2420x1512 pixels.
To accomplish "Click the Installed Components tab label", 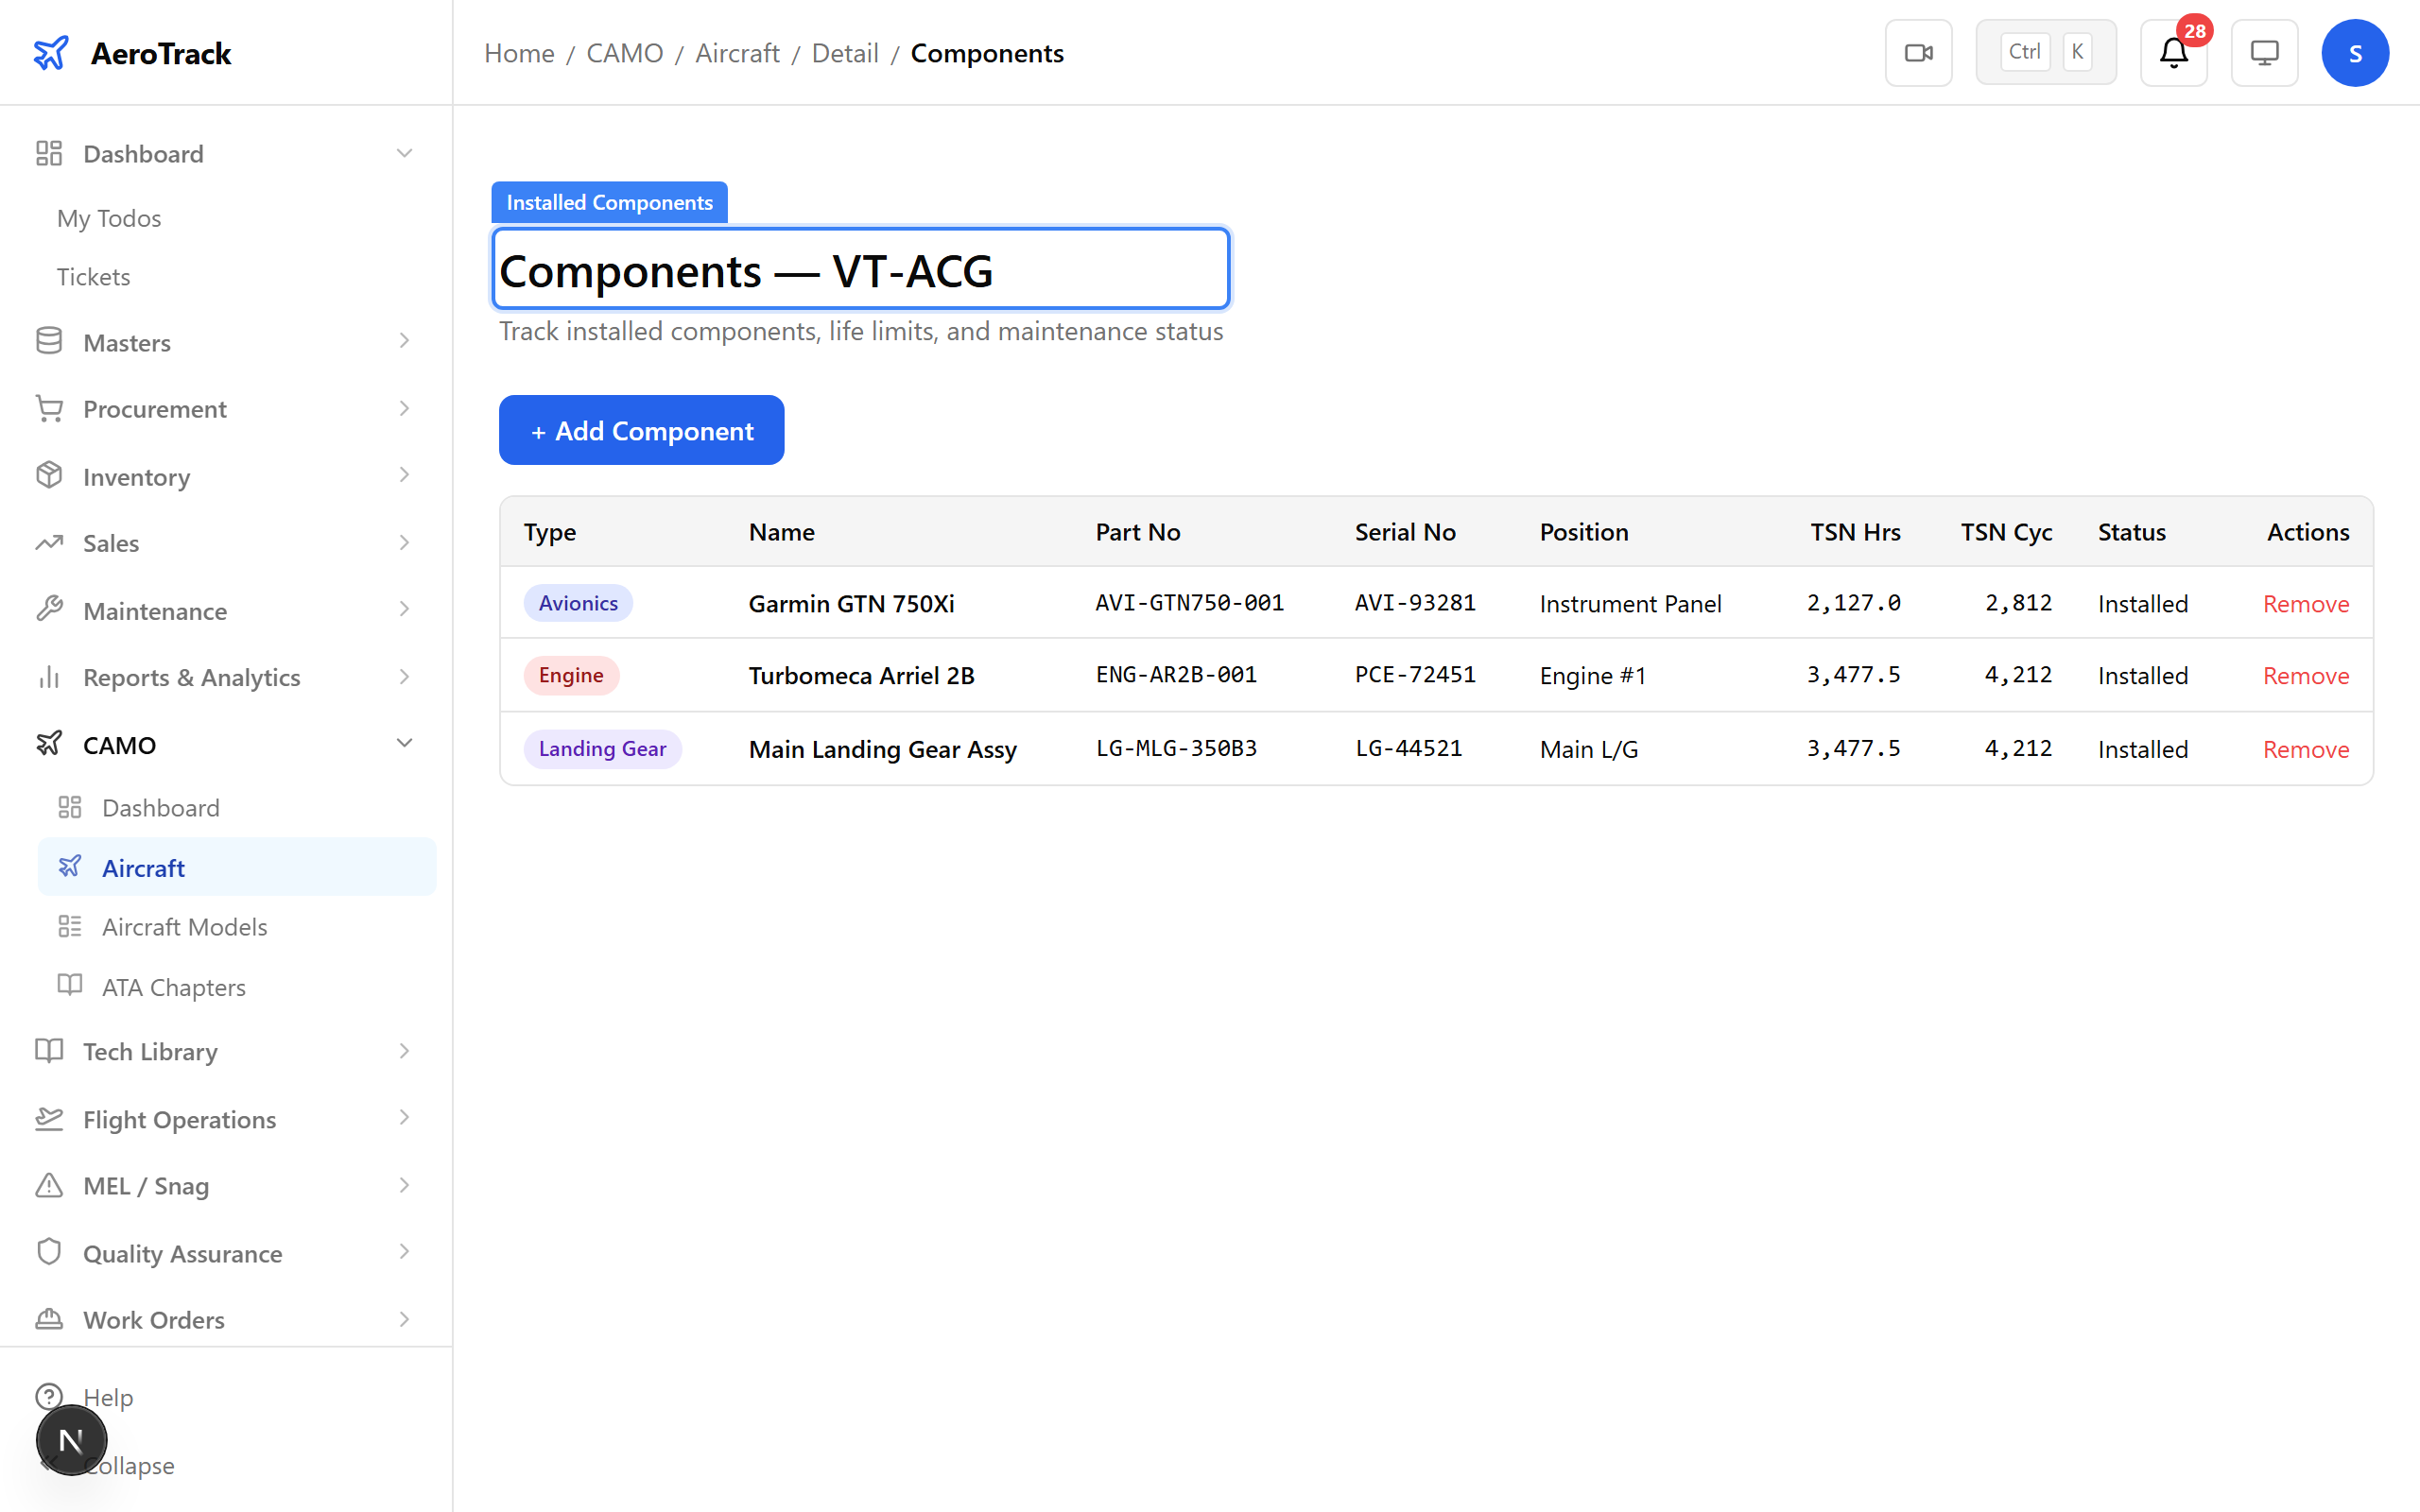I will click(609, 203).
